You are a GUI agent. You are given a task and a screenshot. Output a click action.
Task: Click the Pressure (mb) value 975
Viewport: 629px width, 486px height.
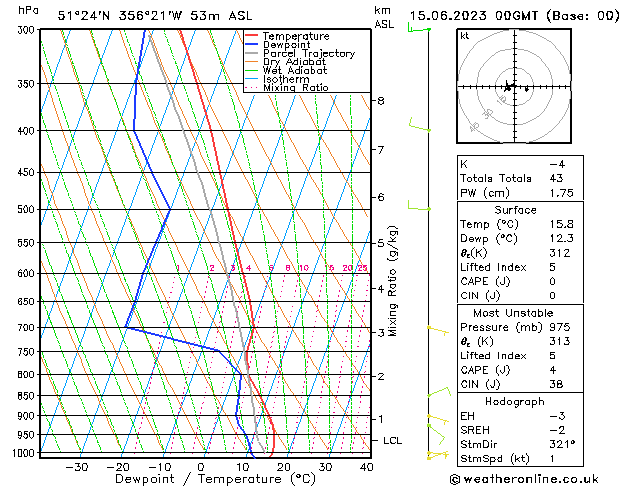[x=560, y=327]
